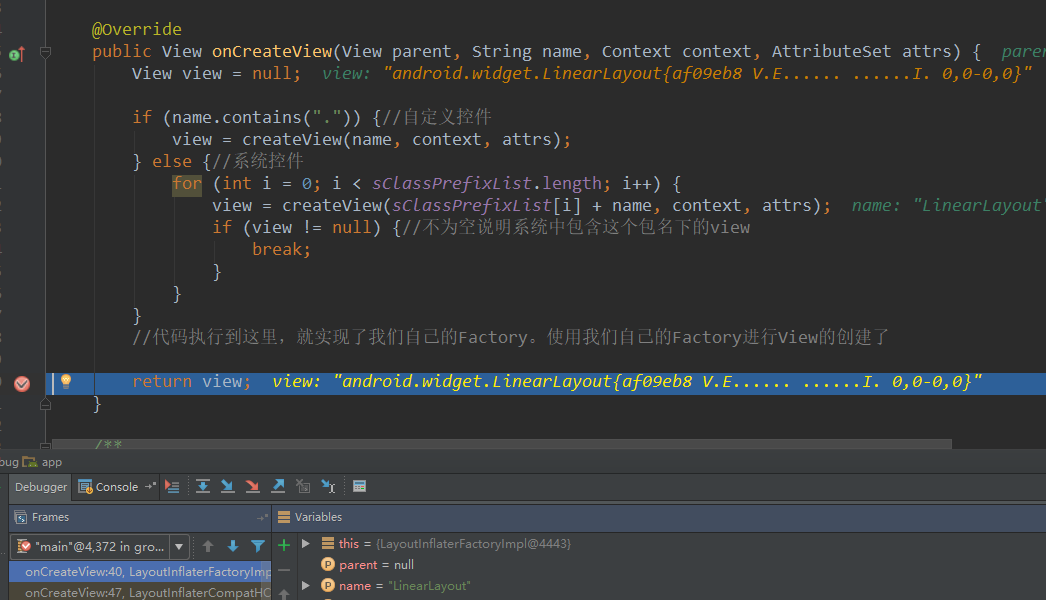Click 'sClassPrefixList.length' in the for loop
The image size is (1046, 600).
pyautogui.click(x=487, y=184)
